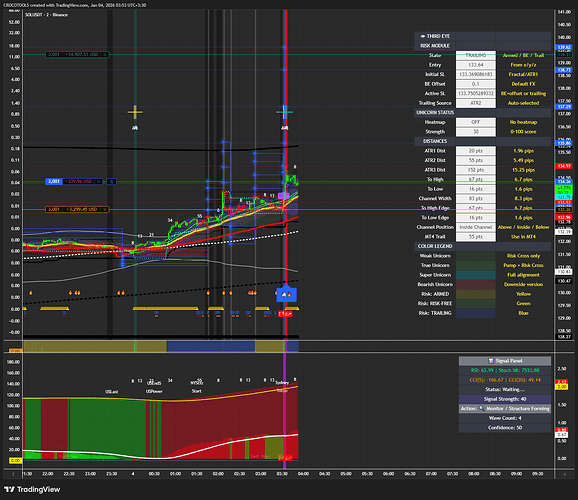The width and height of the screenshot is (578, 500).
Task: Click the magnifier icon in Action row
Action: point(481,409)
